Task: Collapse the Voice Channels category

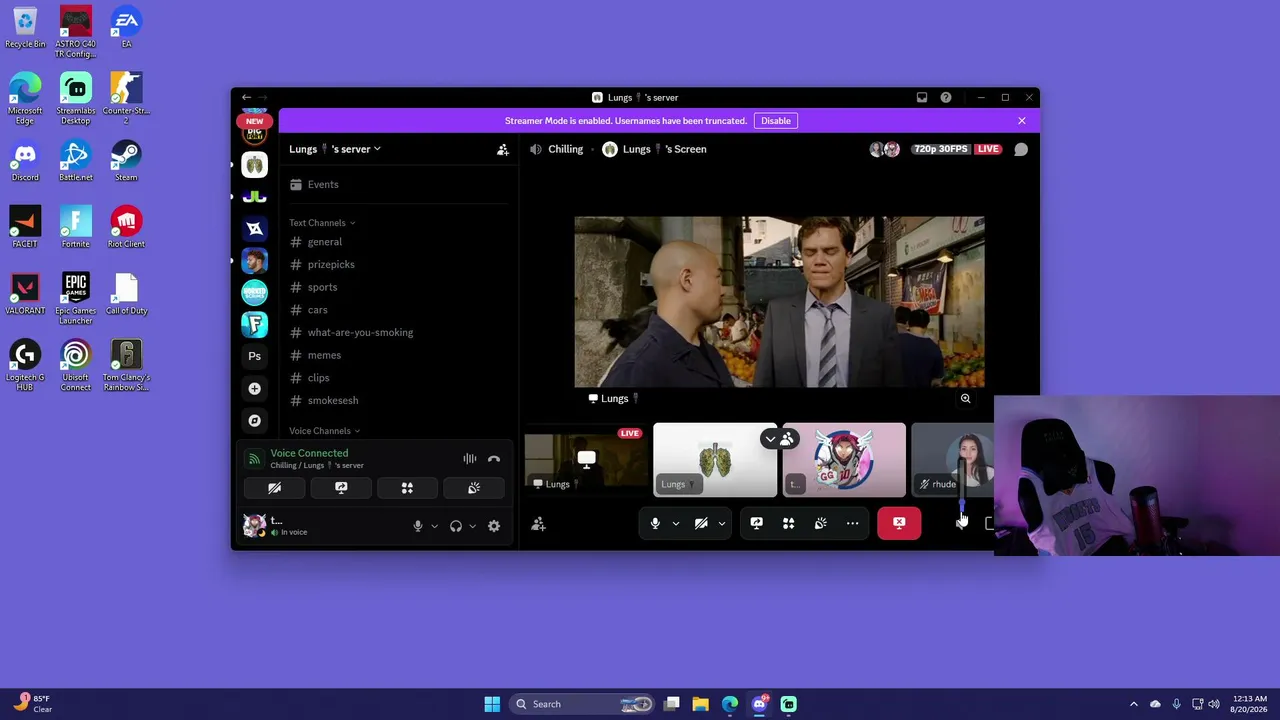Action: coord(325,431)
